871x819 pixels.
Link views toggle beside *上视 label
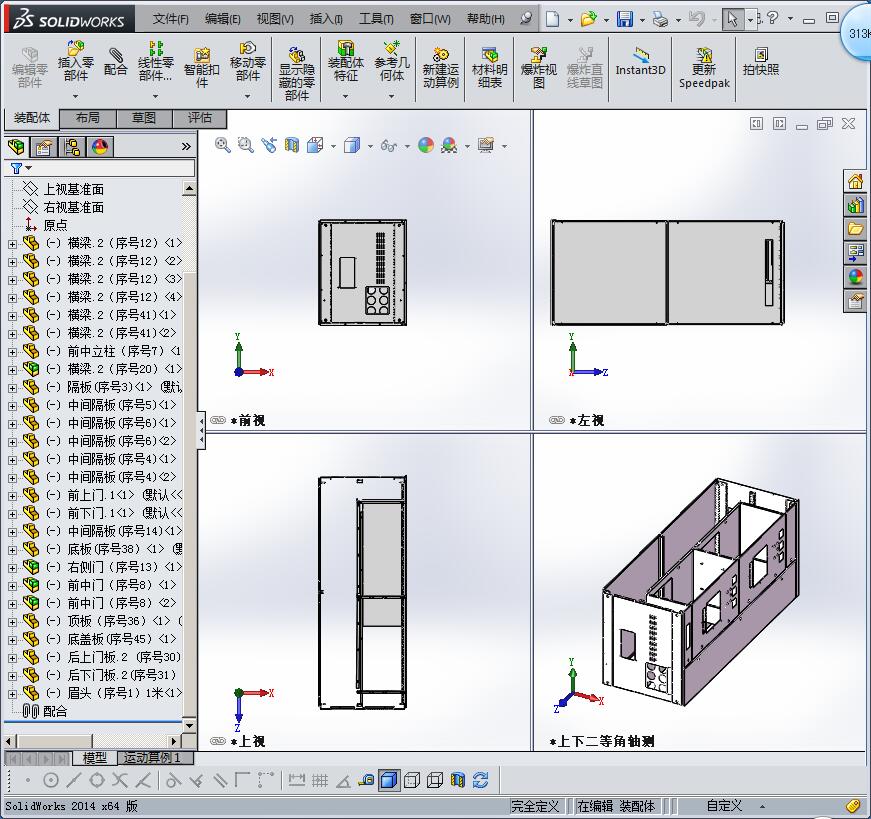click(218, 741)
